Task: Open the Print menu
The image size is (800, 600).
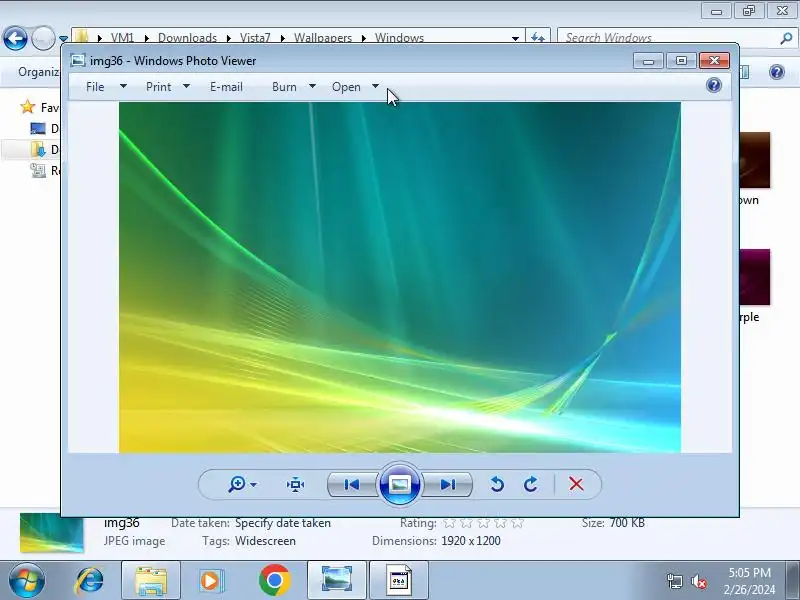Action: point(158,87)
